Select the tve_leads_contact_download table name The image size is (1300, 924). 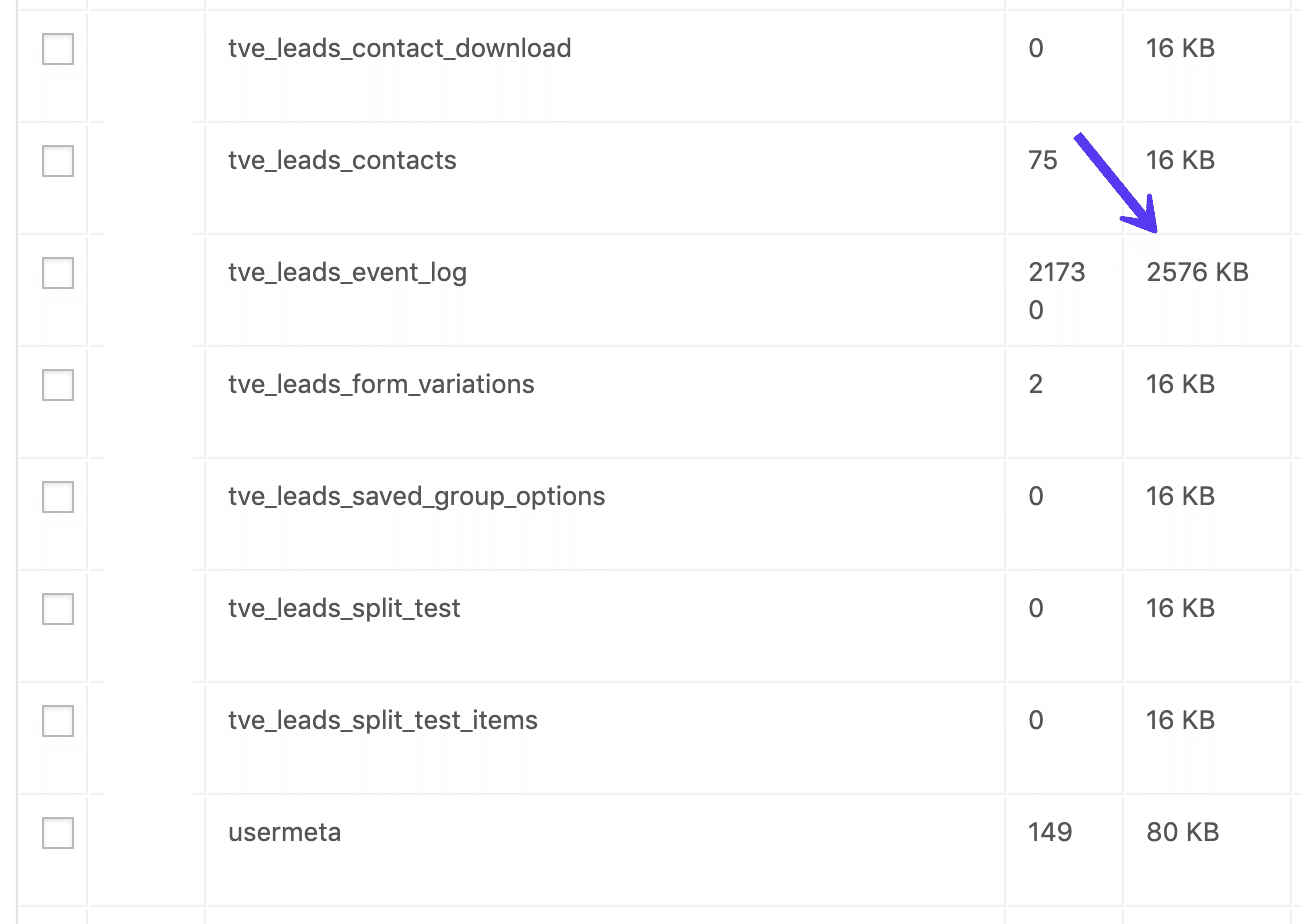pos(399,48)
